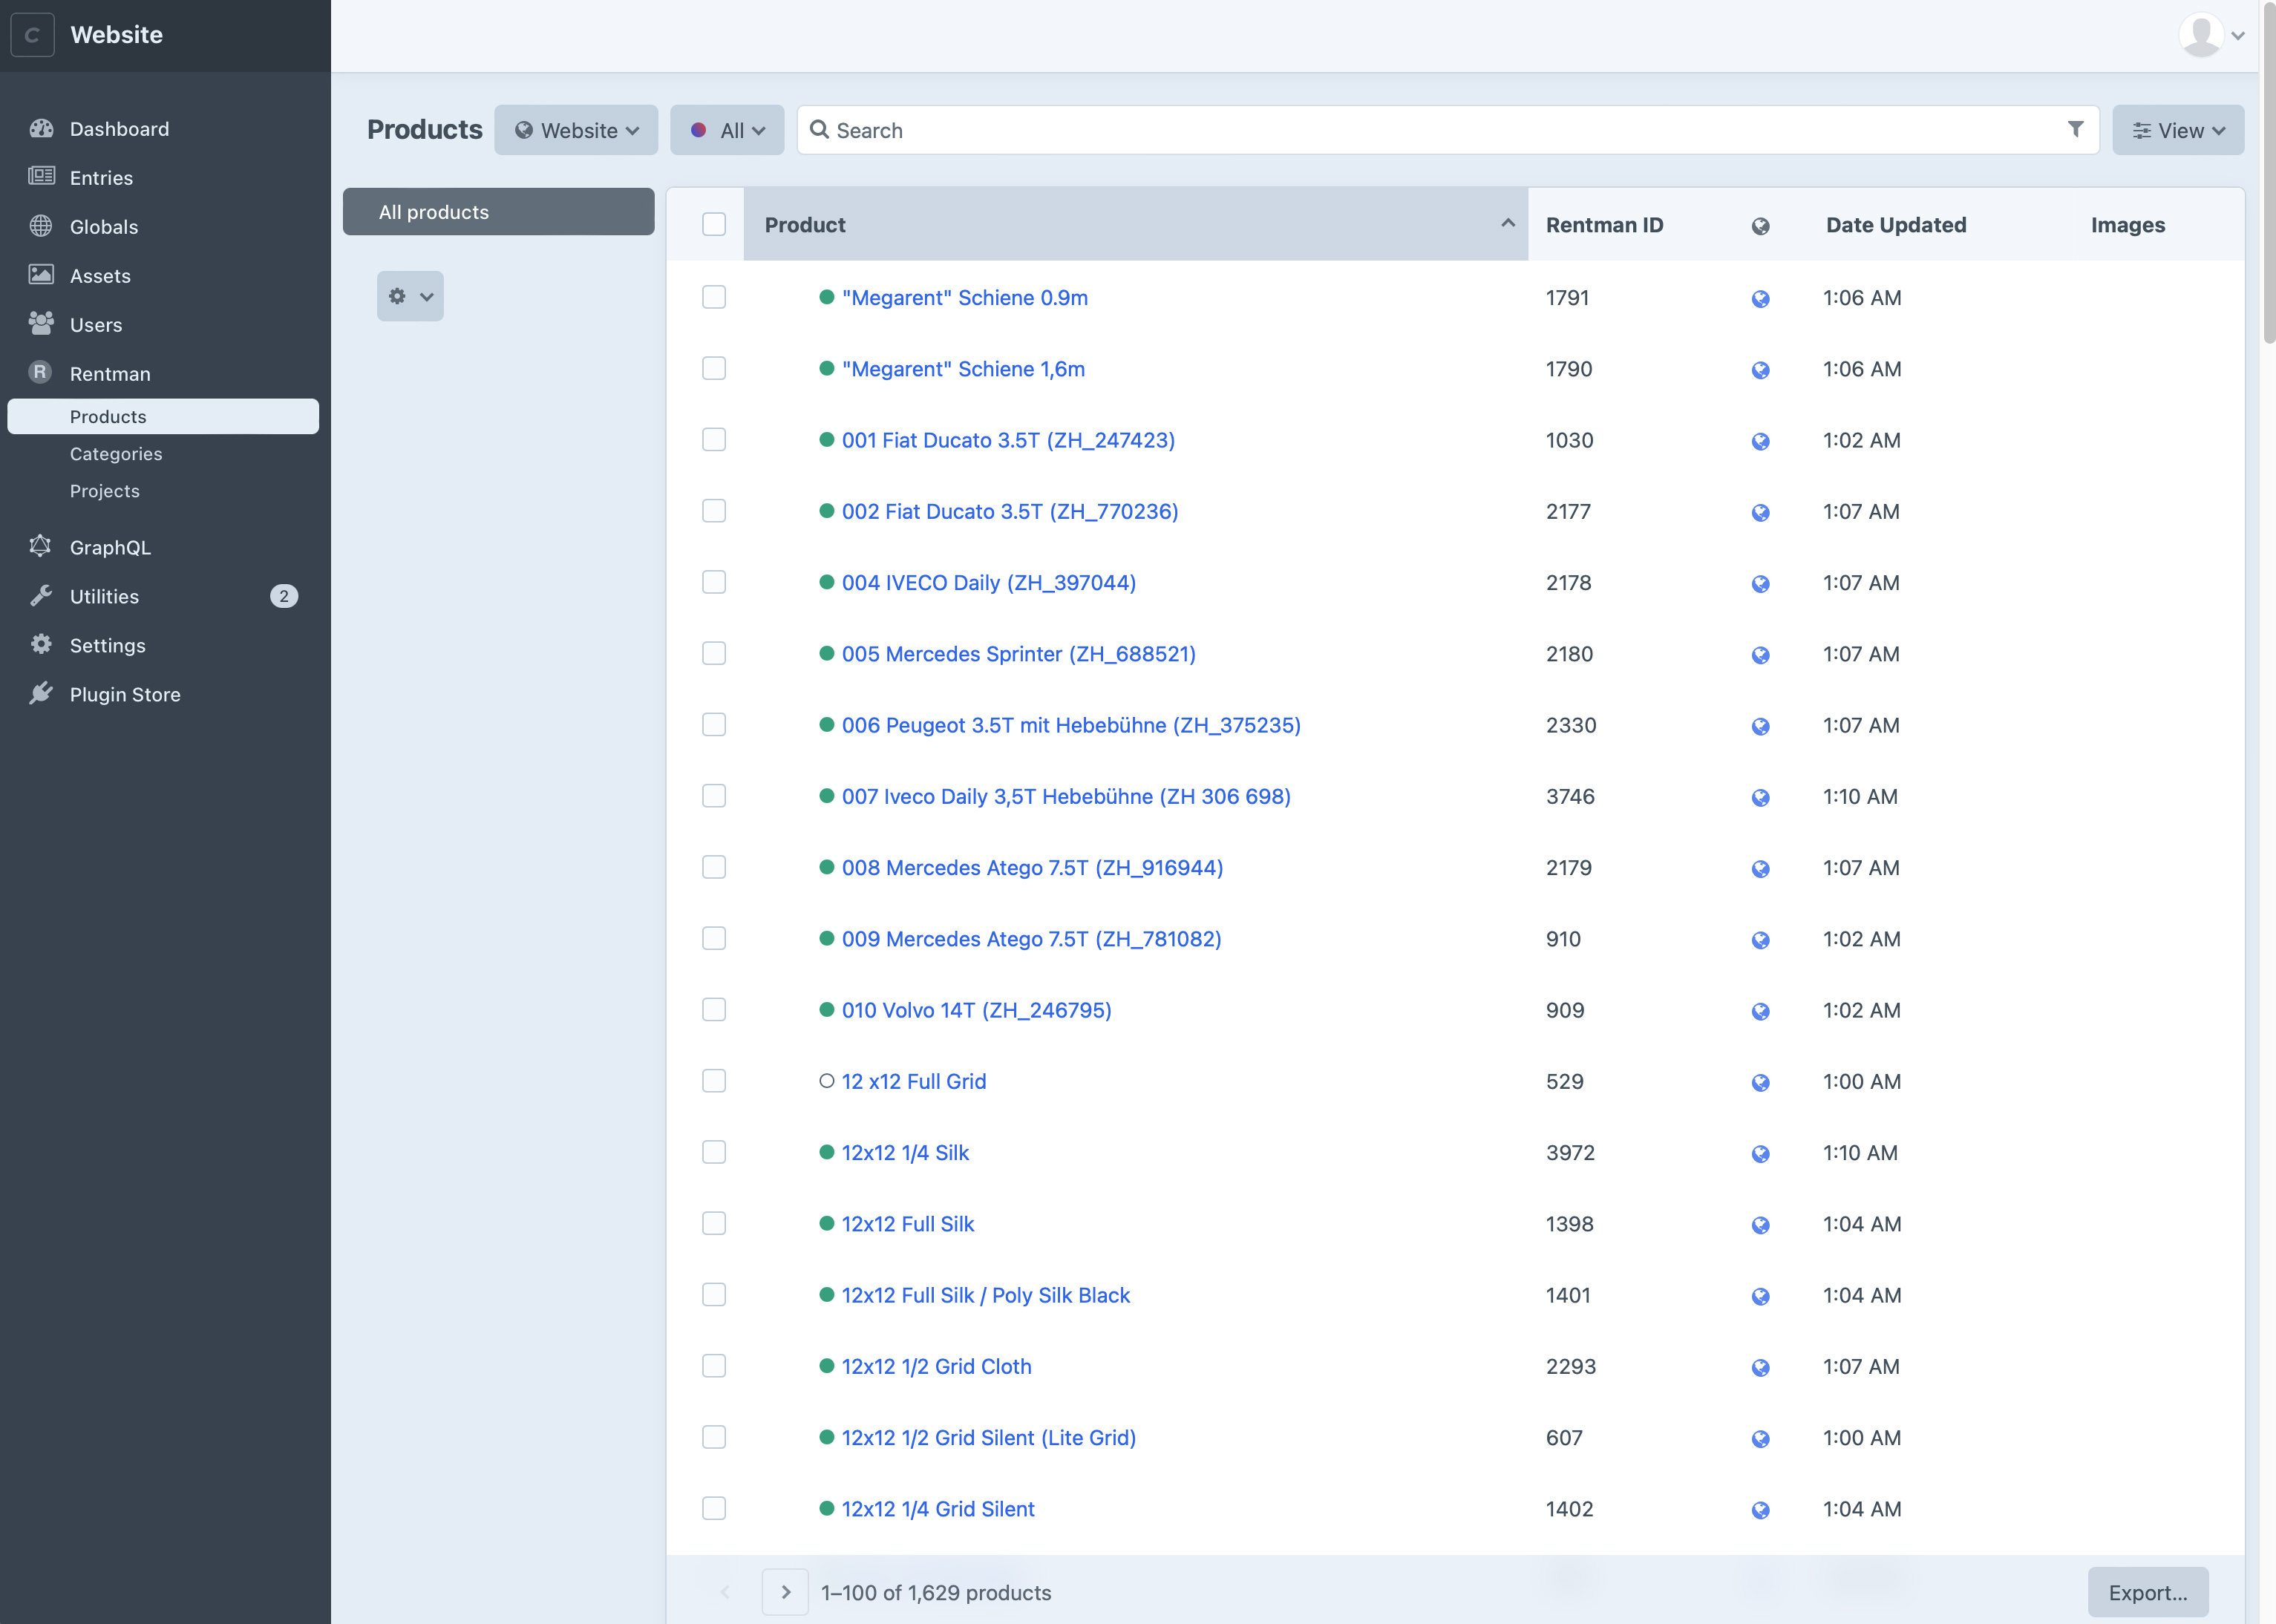Open the All status dropdown
The height and width of the screenshot is (1624, 2276).
click(727, 130)
